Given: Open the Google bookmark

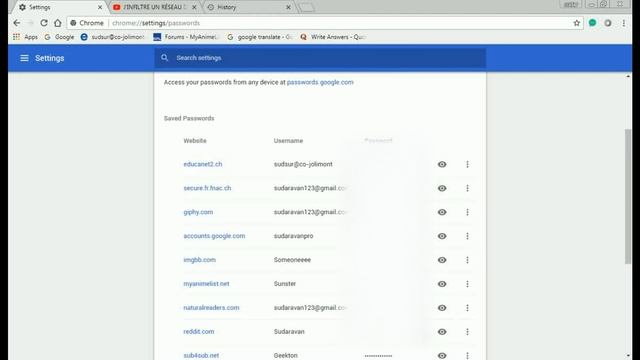Looking at the screenshot, I should [59, 37].
